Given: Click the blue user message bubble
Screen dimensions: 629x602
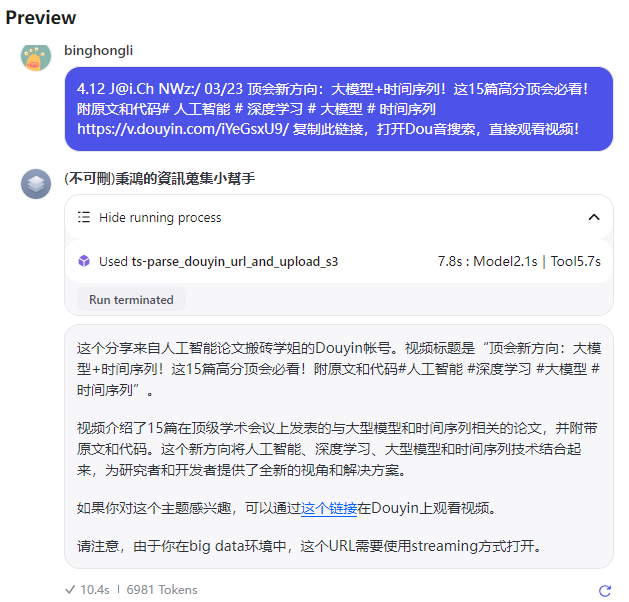Looking at the screenshot, I should tap(339, 109).
